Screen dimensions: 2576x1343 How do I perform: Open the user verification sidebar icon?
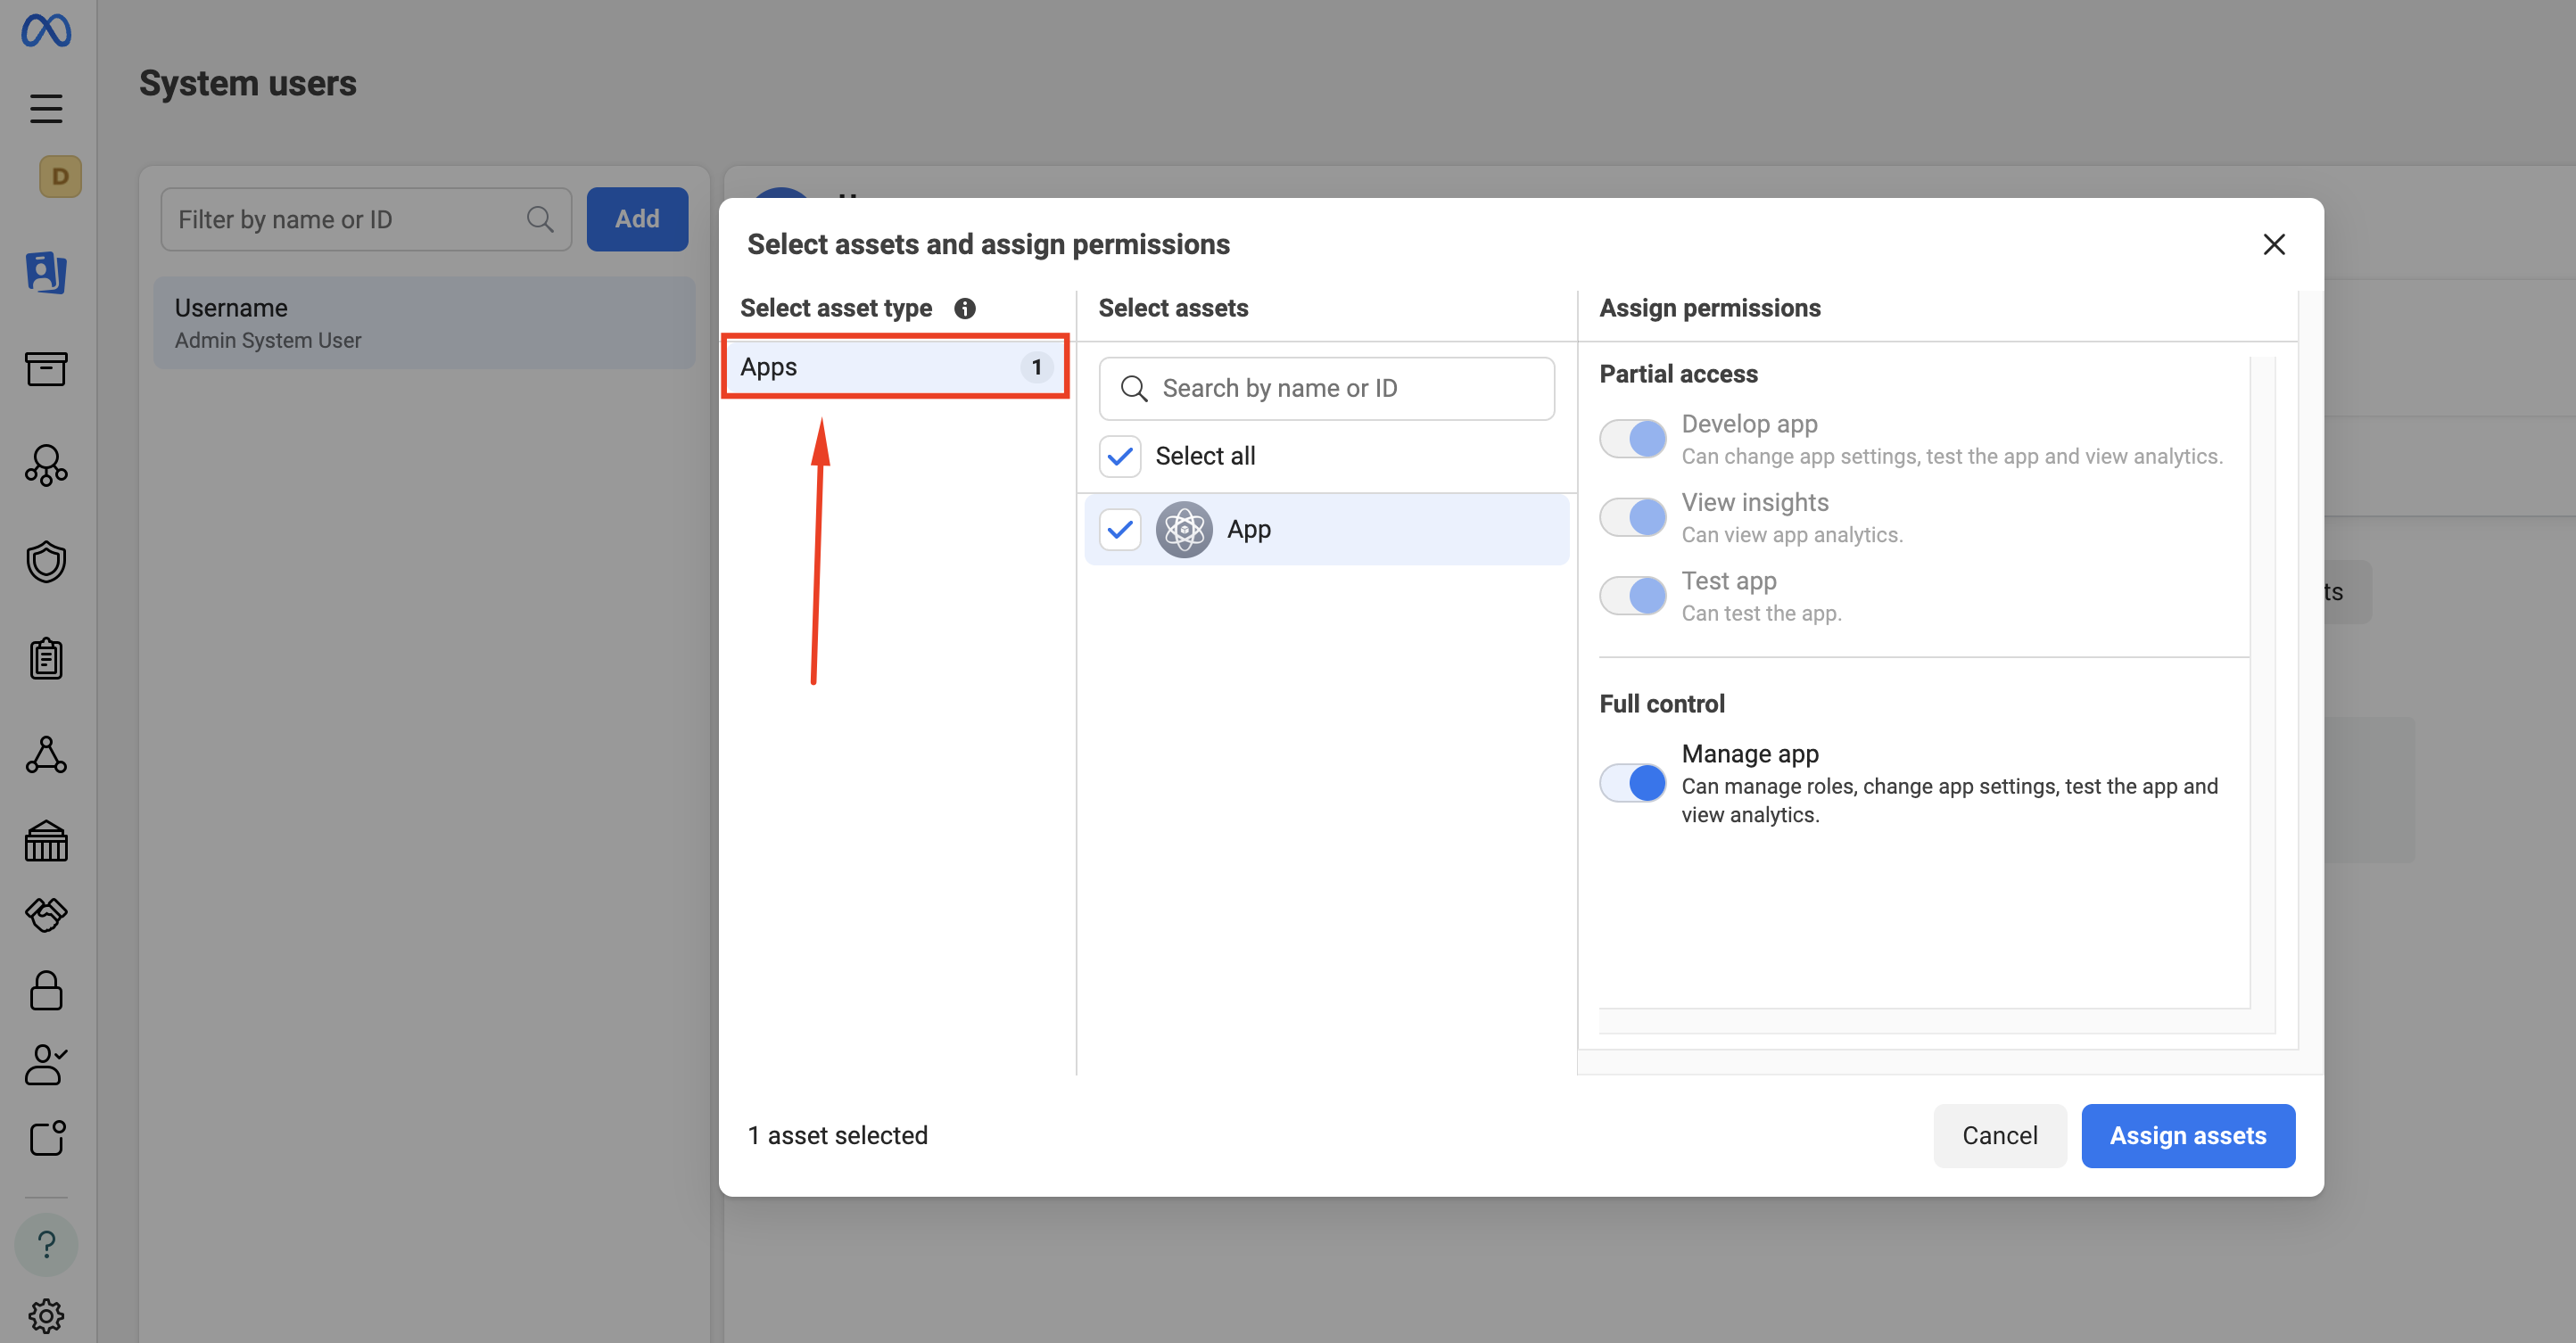(x=46, y=1064)
